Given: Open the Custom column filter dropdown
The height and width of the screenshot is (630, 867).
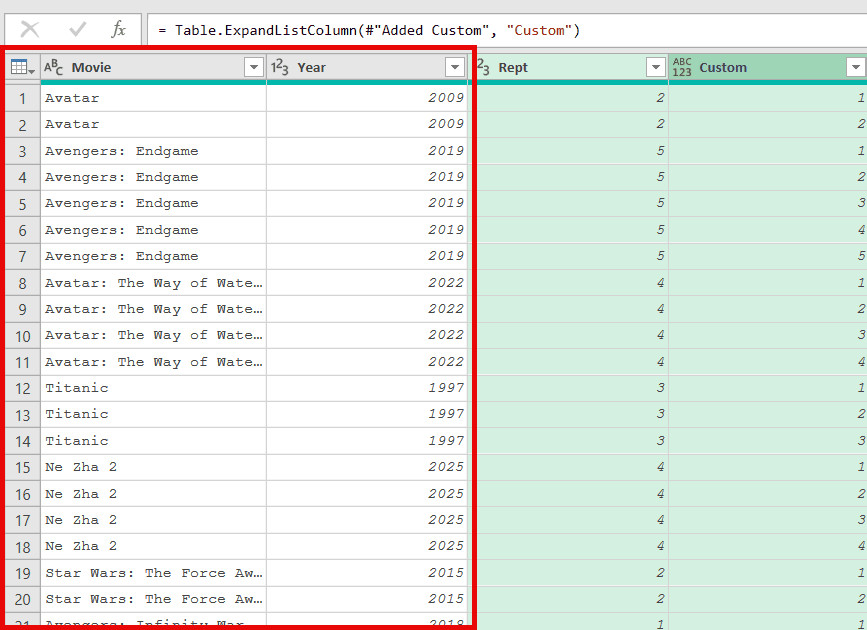Looking at the screenshot, I should click(855, 67).
